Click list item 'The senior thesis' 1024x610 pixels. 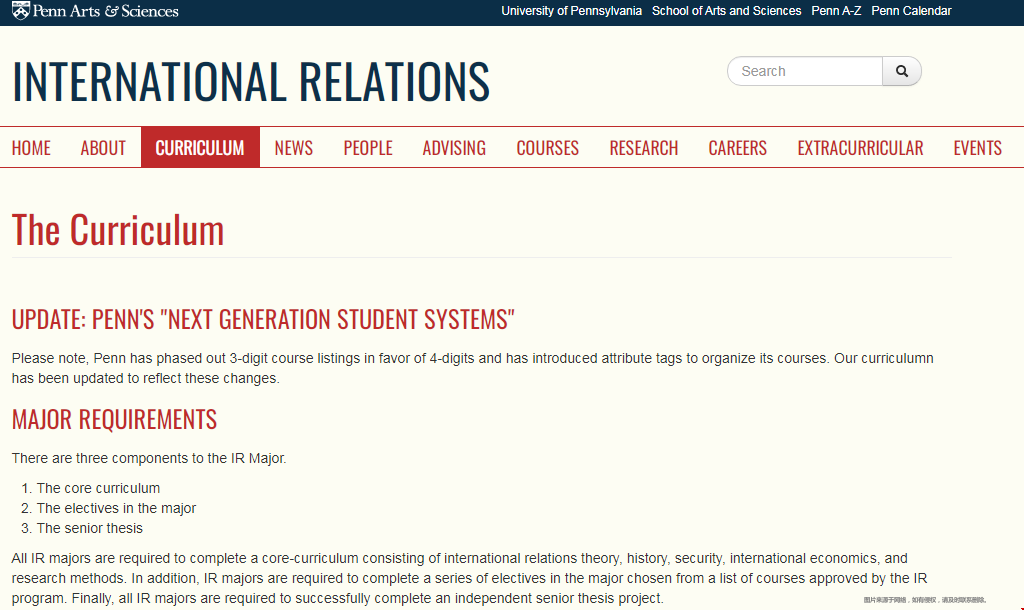point(89,528)
